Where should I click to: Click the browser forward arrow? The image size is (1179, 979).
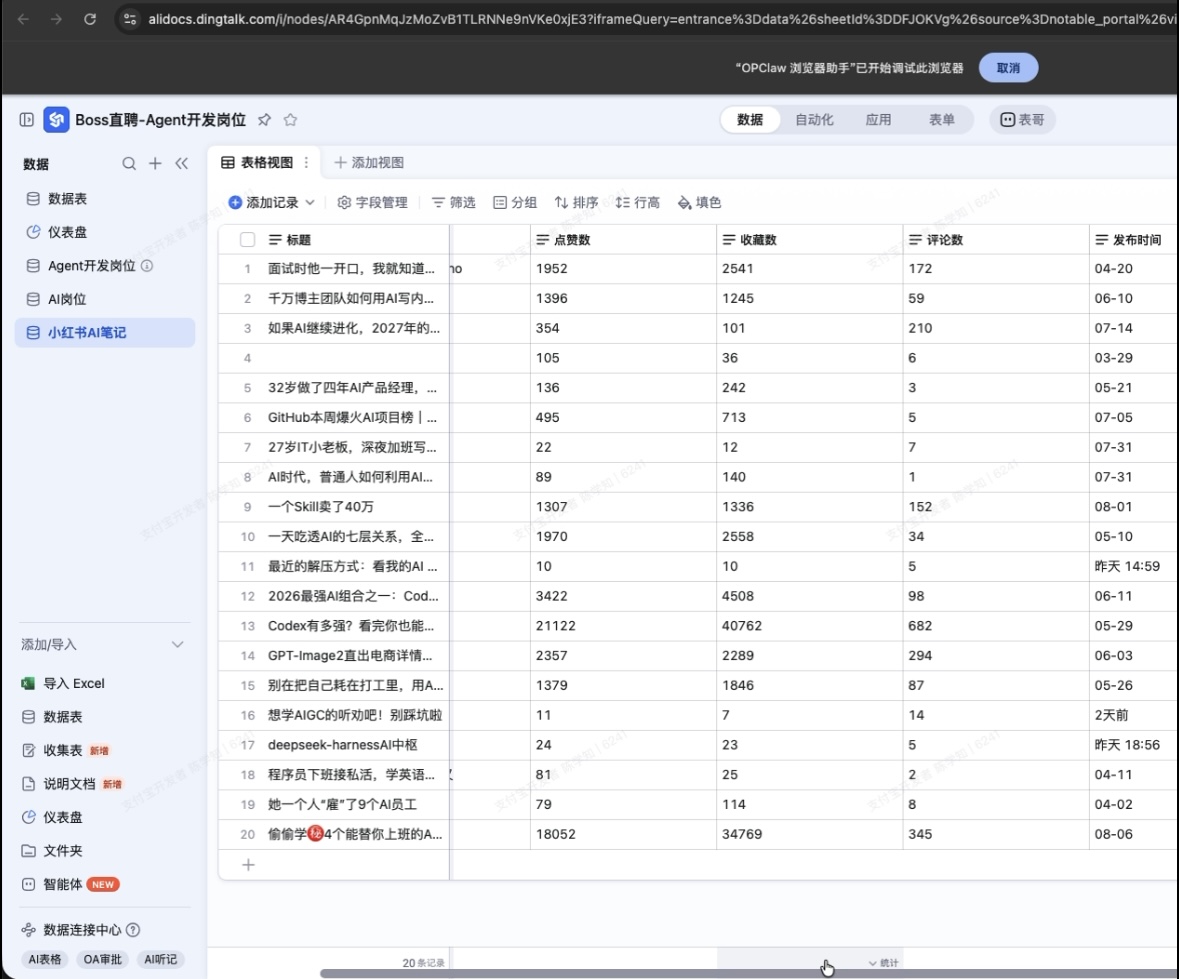click(56, 19)
